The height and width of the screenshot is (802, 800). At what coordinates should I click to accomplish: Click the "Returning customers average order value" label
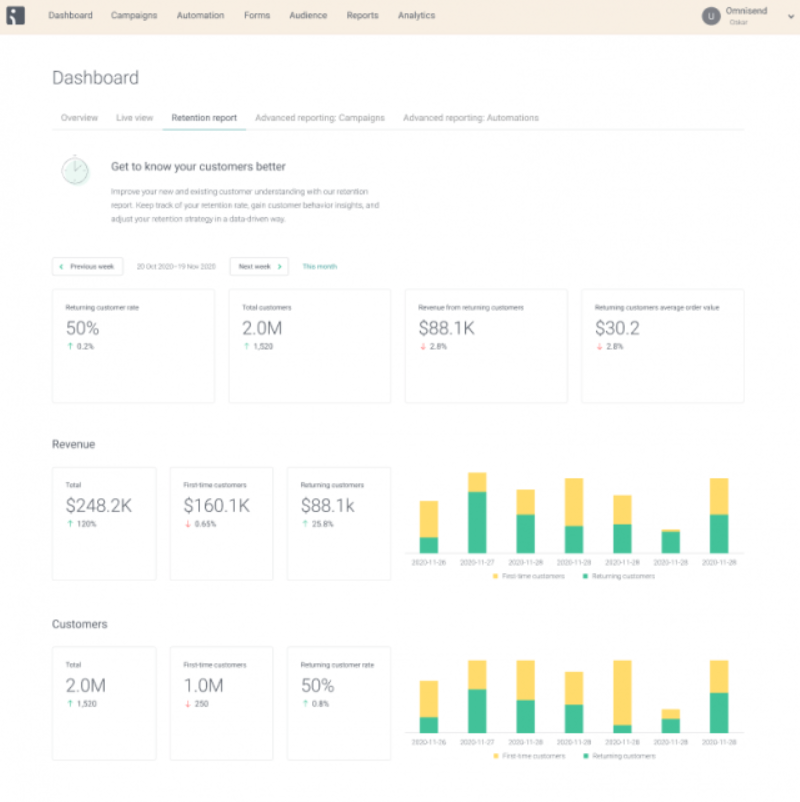coord(657,307)
